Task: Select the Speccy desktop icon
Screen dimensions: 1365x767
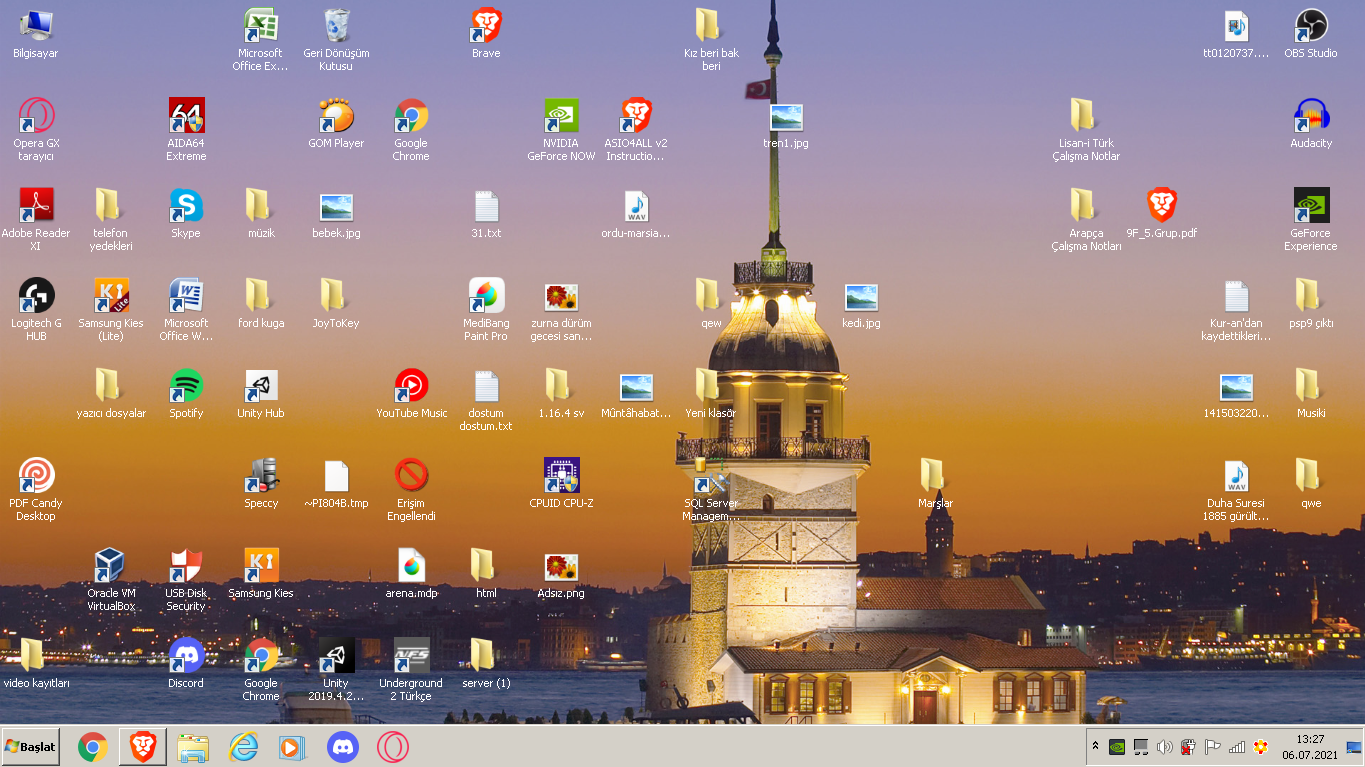Action: 261,477
